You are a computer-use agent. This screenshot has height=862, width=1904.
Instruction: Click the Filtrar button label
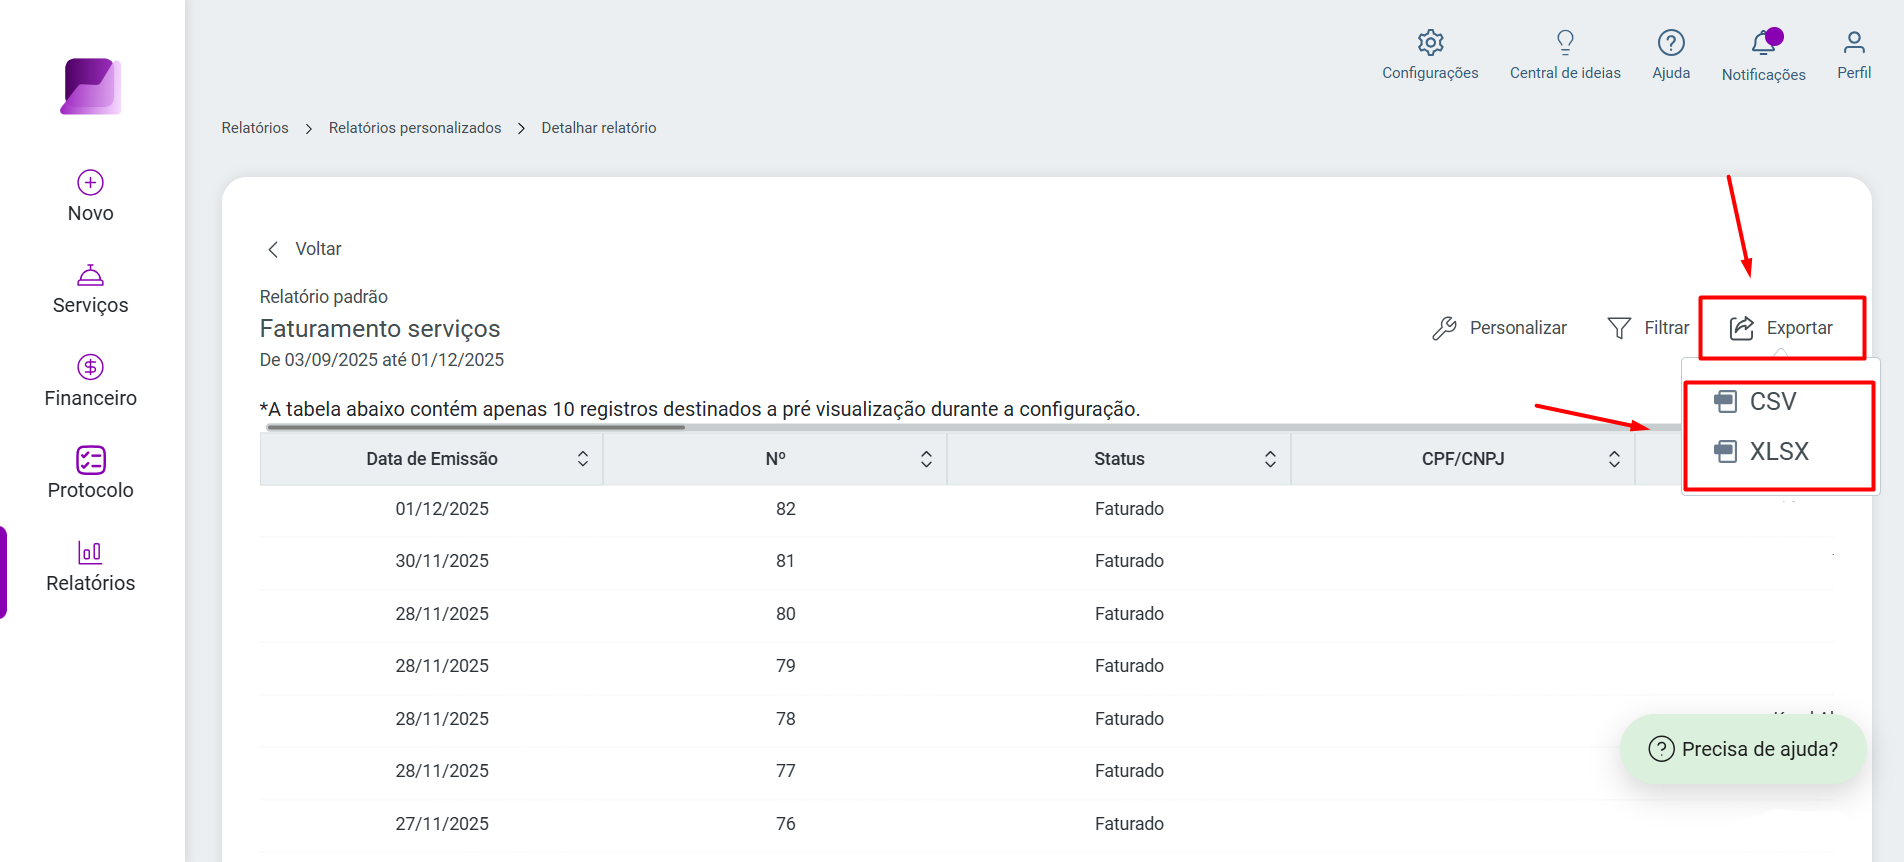click(1667, 328)
